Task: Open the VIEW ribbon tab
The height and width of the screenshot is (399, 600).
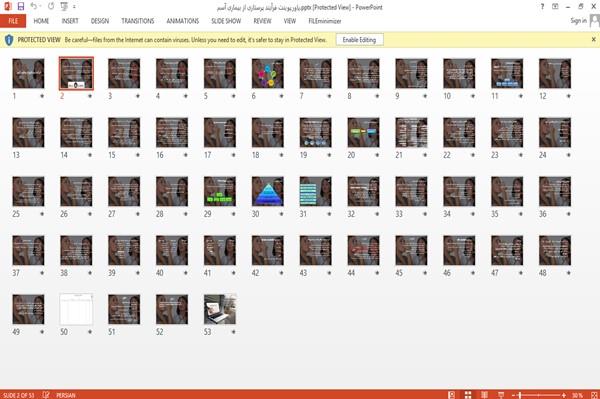Action: coord(290,21)
